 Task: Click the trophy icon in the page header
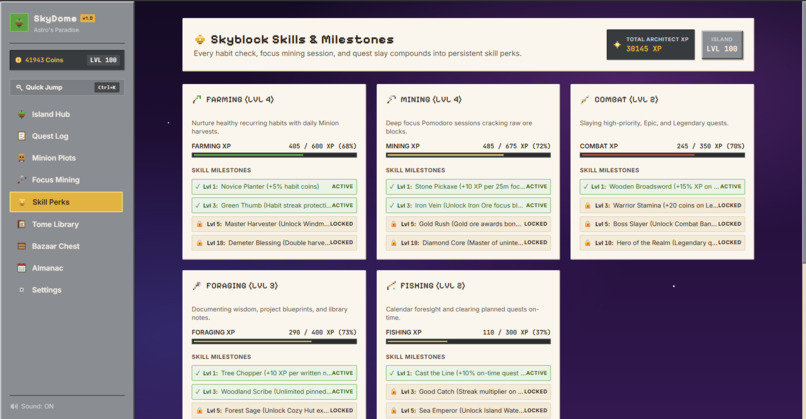tap(199, 40)
